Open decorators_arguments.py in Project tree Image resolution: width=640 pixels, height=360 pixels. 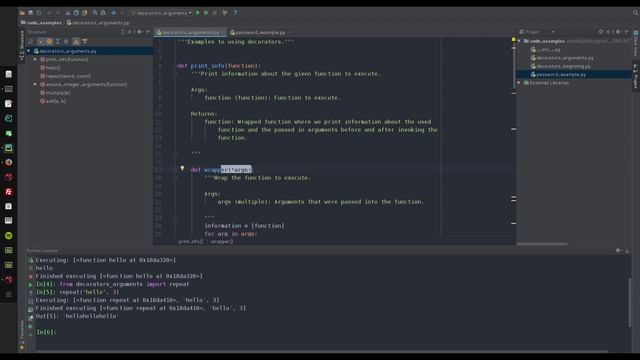coord(562,58)
